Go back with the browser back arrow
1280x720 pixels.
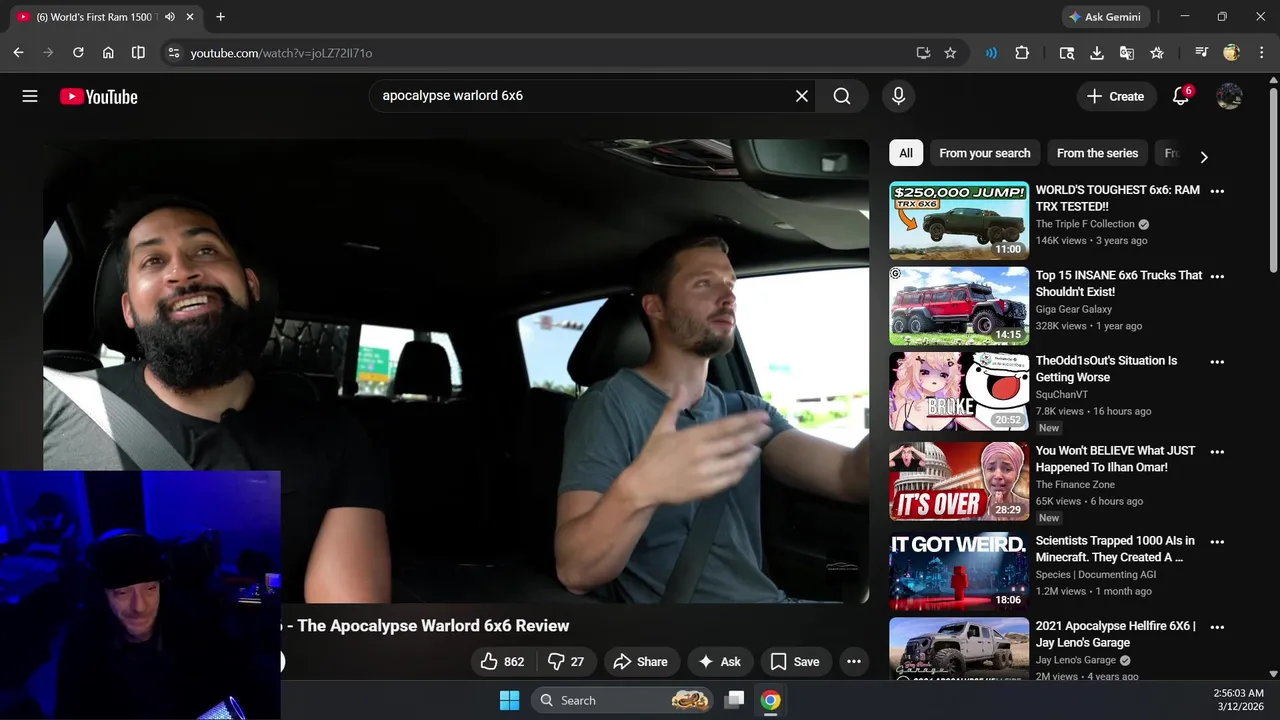pyautogui.click(x=18, y=53)
